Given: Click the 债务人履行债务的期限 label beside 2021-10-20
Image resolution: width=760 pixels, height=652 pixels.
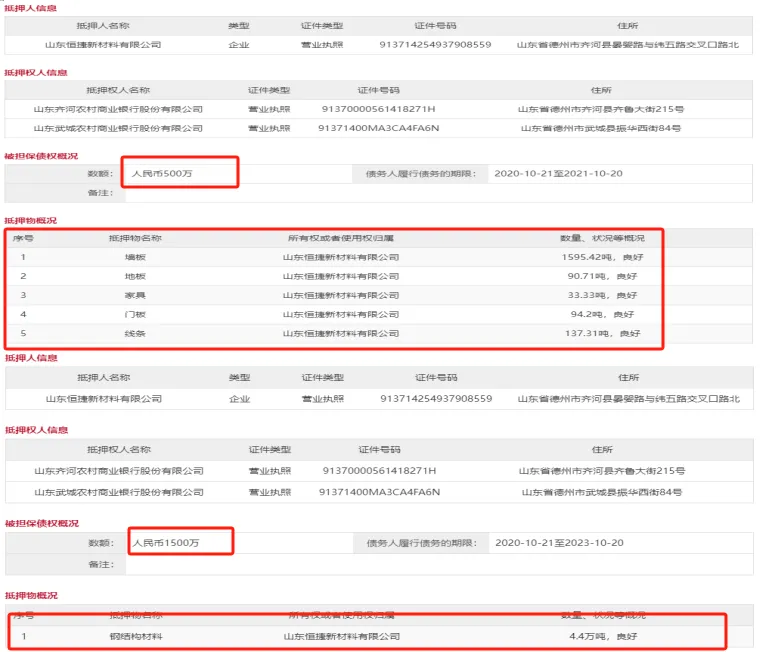Looking at the screenshot, I should pyautogui.click(x=421, y=174).
